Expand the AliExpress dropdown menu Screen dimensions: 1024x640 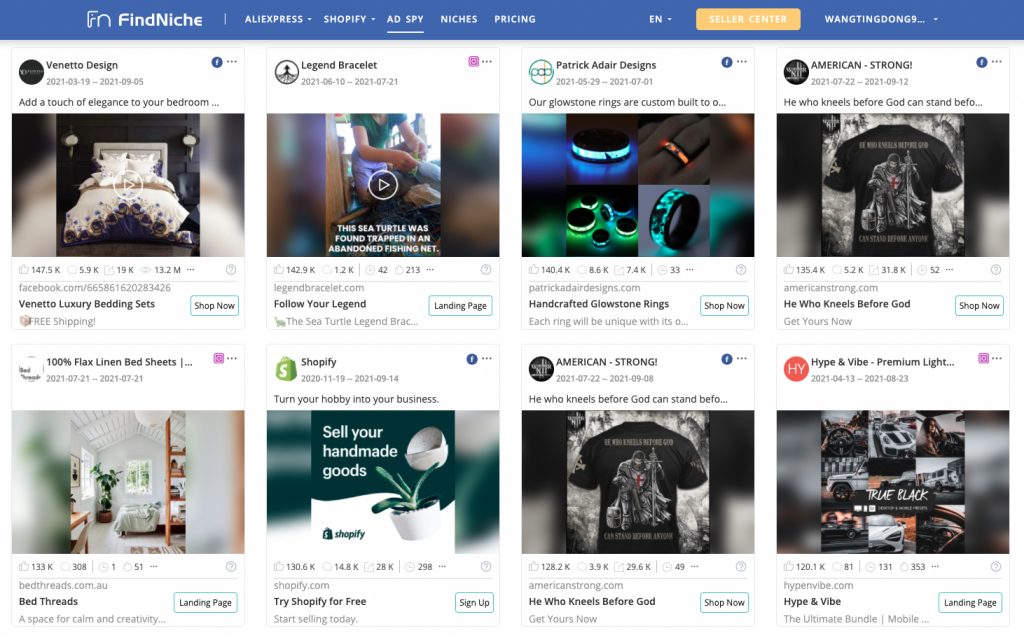coord(278,20)
